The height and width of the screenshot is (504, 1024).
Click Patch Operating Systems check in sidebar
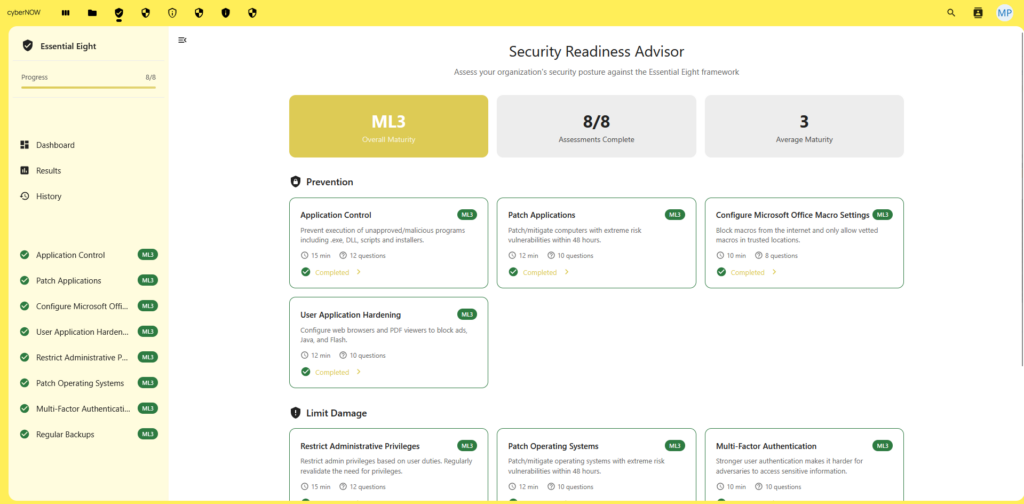click(x=24, y=383)
